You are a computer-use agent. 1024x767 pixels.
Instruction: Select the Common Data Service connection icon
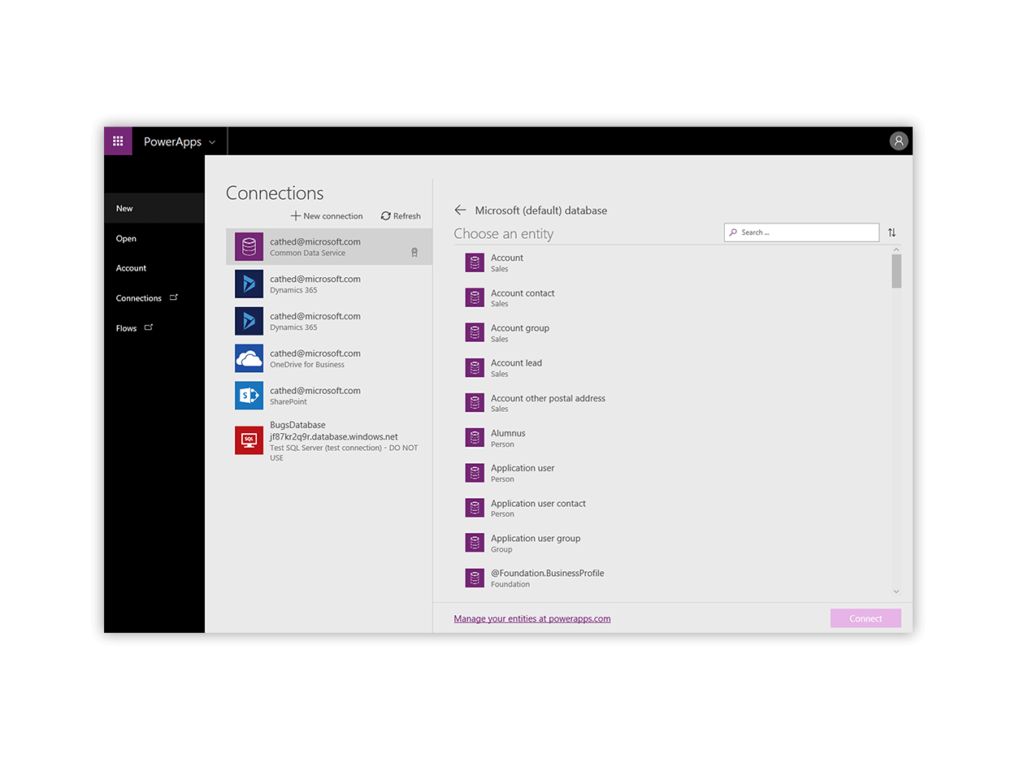pos(249,246)
